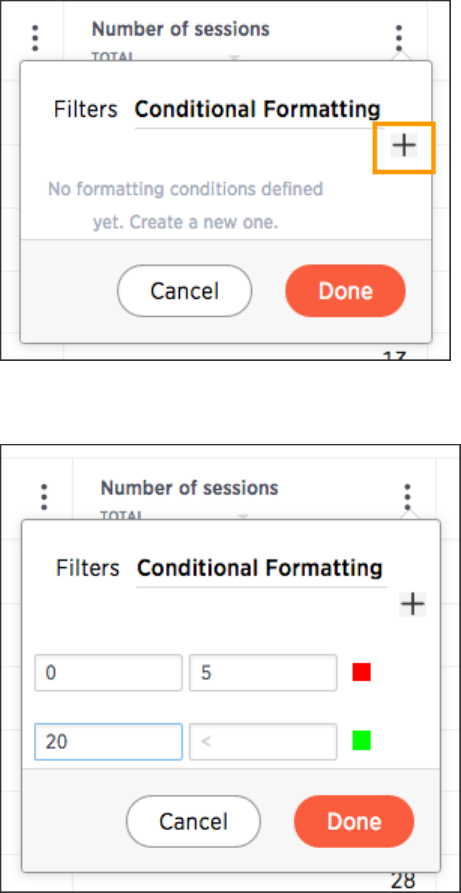The image size is (461, 893).
Task: Select Conditional Formatting tab in empty-conditions dialog
Action: point(258,109)
